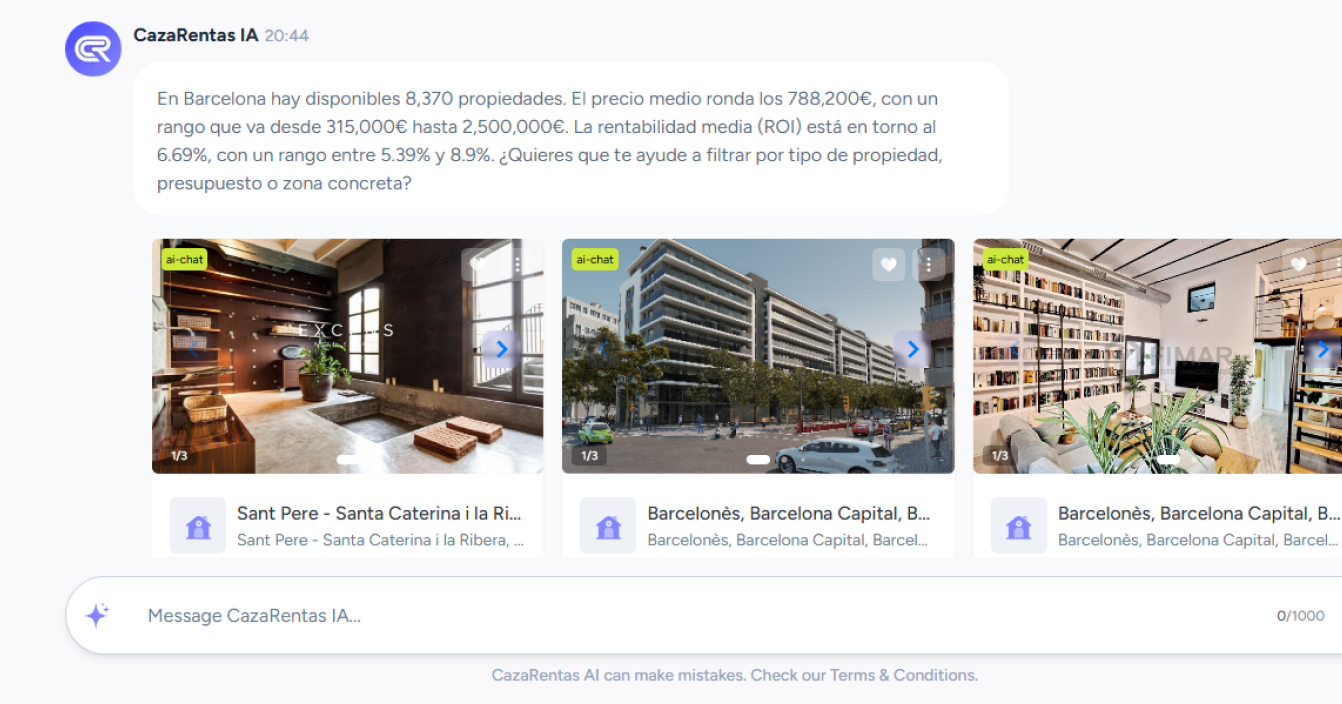Show next photo of Sant Pere property
Screen dimensions: 1342x704
(x=501, y=349)
